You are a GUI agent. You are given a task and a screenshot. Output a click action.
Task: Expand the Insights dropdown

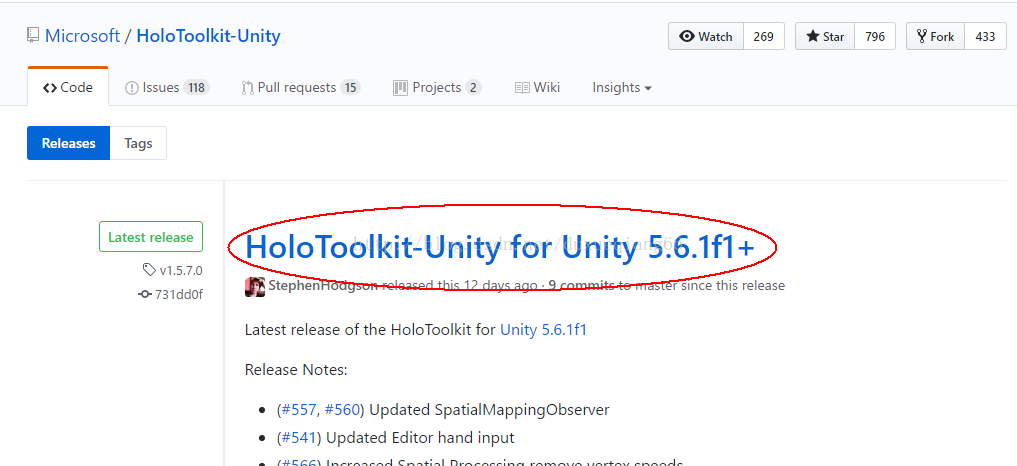621,87
